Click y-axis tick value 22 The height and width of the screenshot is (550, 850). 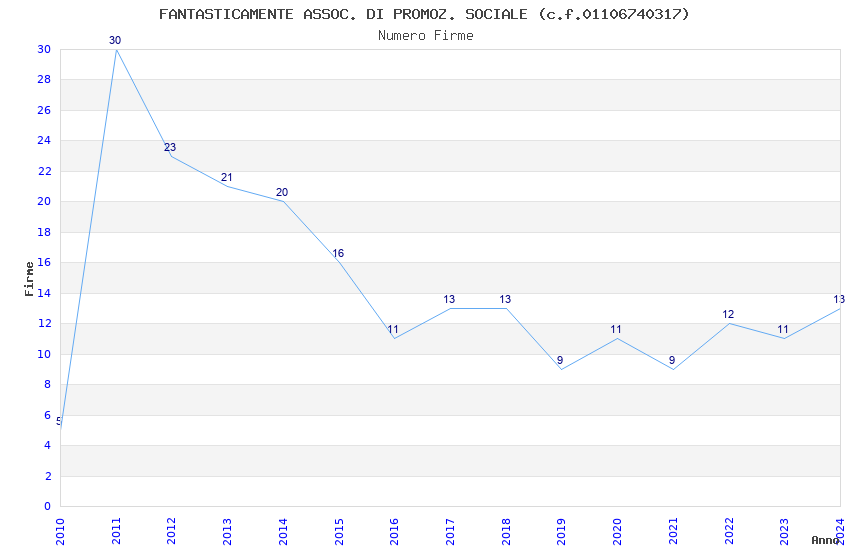tap(44, 171)
